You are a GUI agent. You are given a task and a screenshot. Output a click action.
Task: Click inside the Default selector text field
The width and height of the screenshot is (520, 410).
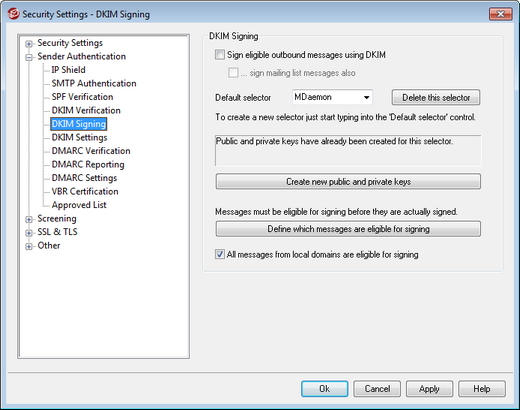tap(327, 97)
